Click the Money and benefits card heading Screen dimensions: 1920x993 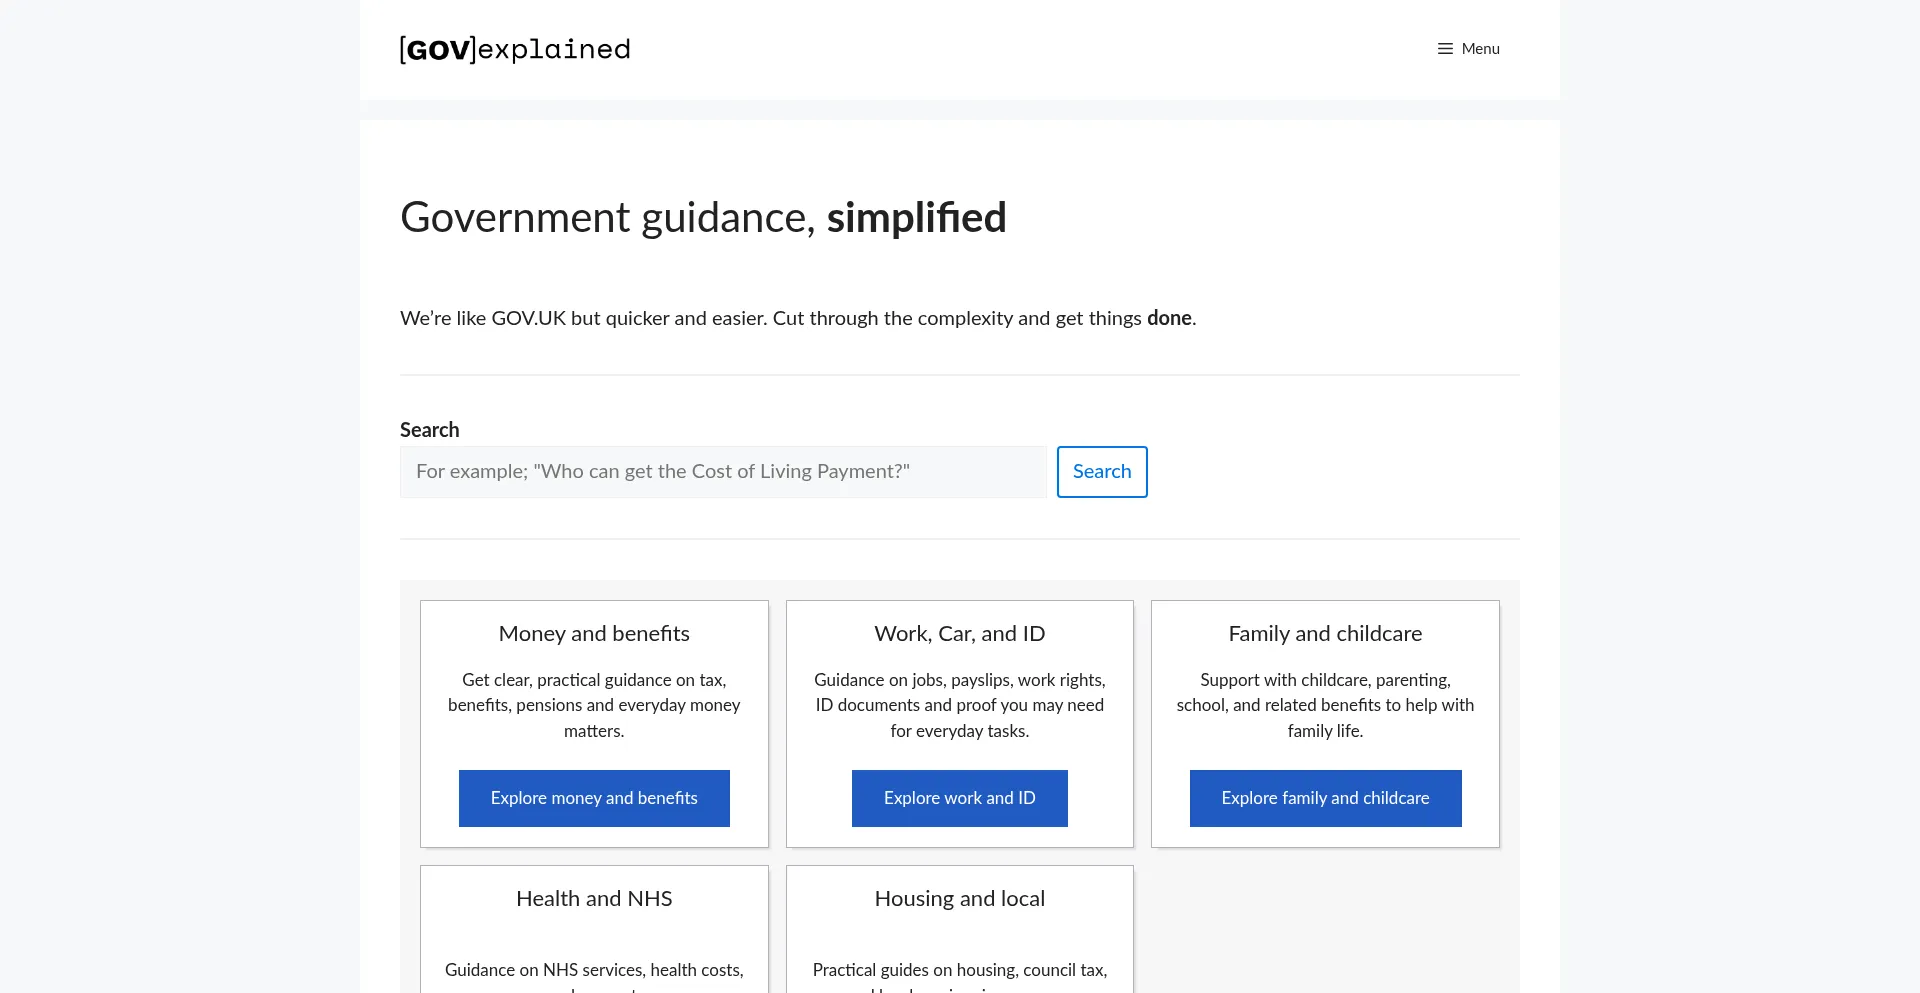point(594,634)
